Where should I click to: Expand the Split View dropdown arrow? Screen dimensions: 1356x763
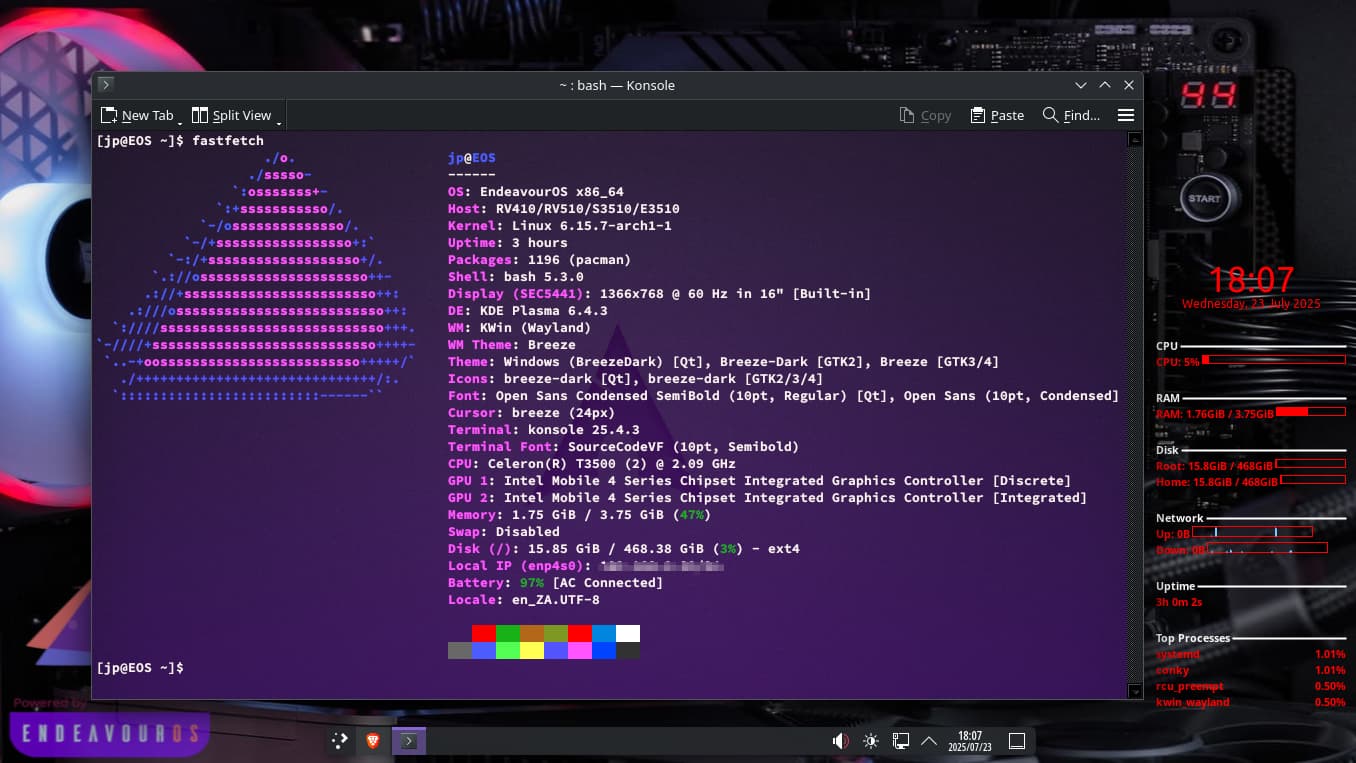point(279,122)
